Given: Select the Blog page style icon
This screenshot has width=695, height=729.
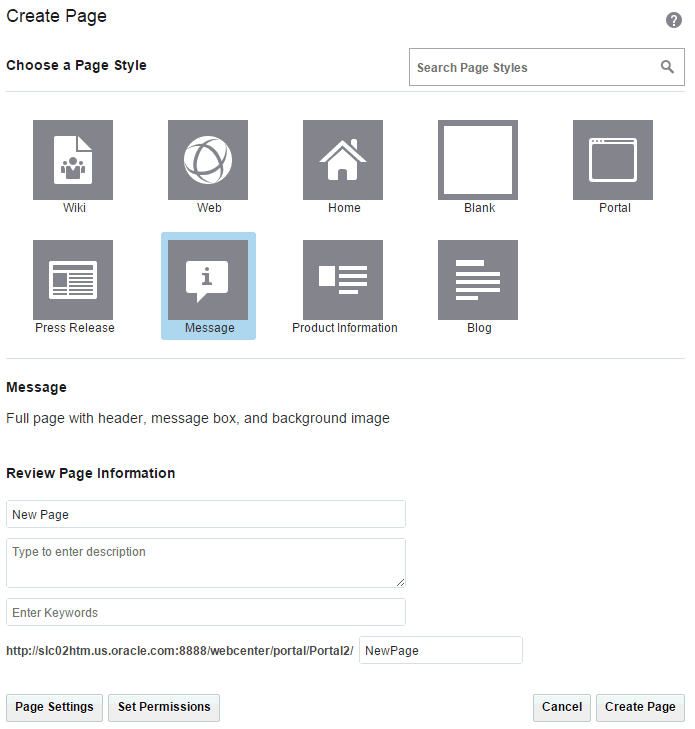Looking at the screenshot, I should click(x=478, y=280).
